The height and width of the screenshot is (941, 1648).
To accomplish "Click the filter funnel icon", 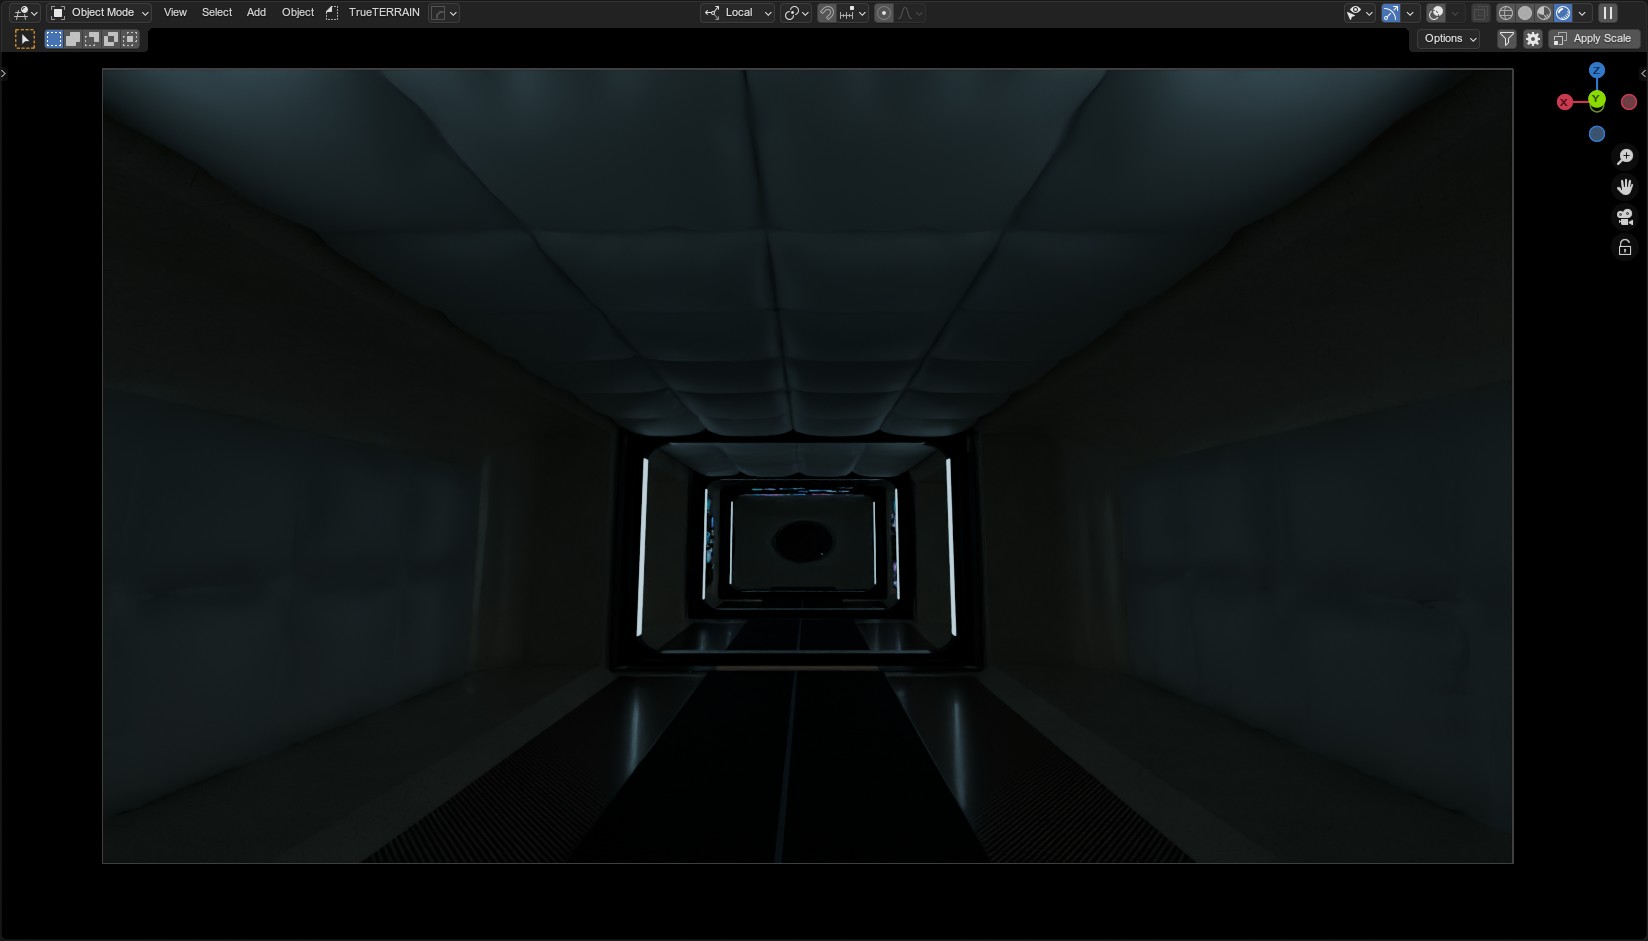I will pyautogui.click(x=1507, y=38).
